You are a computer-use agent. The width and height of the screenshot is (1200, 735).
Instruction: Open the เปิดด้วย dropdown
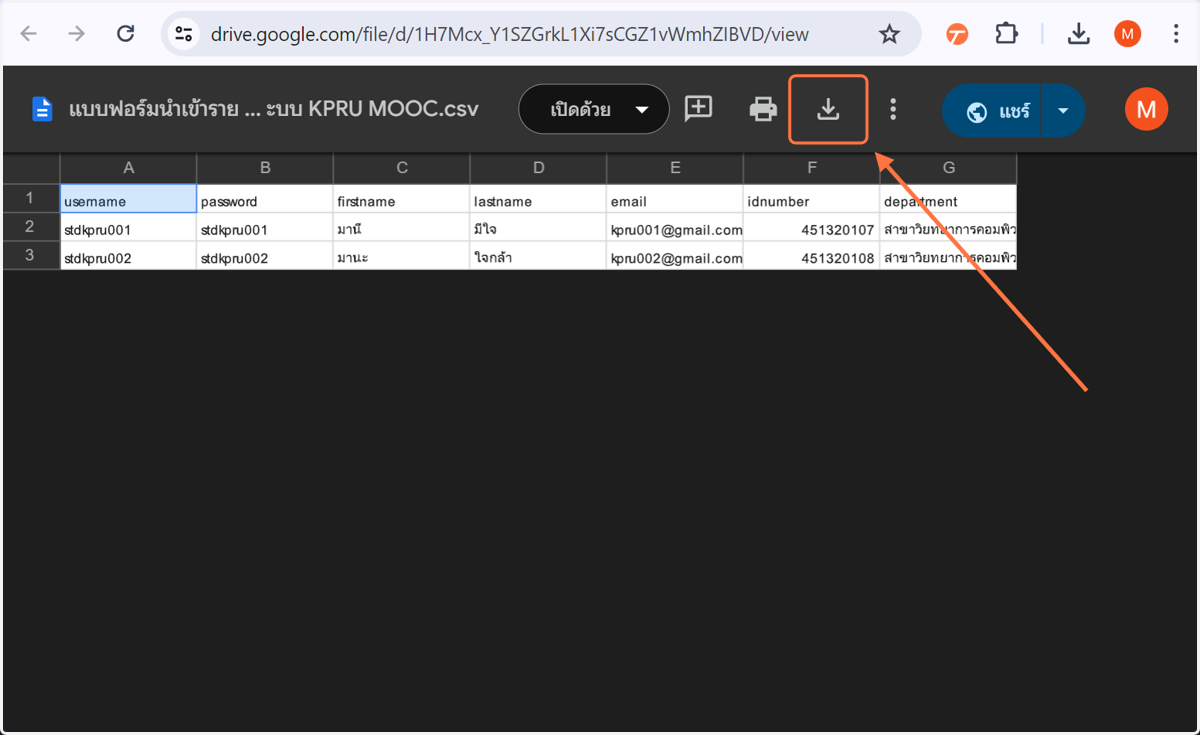[594, 109]
